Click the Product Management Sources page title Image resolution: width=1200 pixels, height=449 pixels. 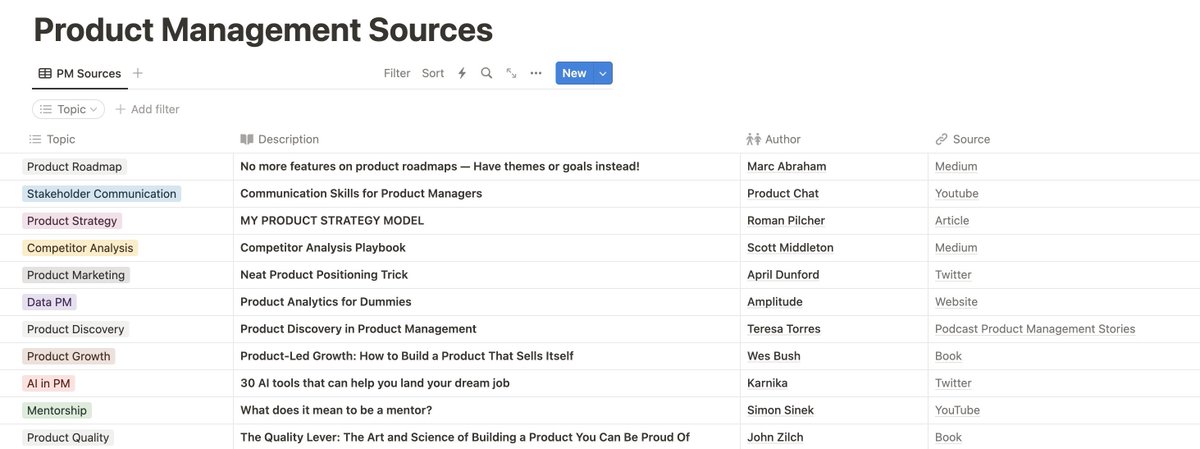coord(263,29)
